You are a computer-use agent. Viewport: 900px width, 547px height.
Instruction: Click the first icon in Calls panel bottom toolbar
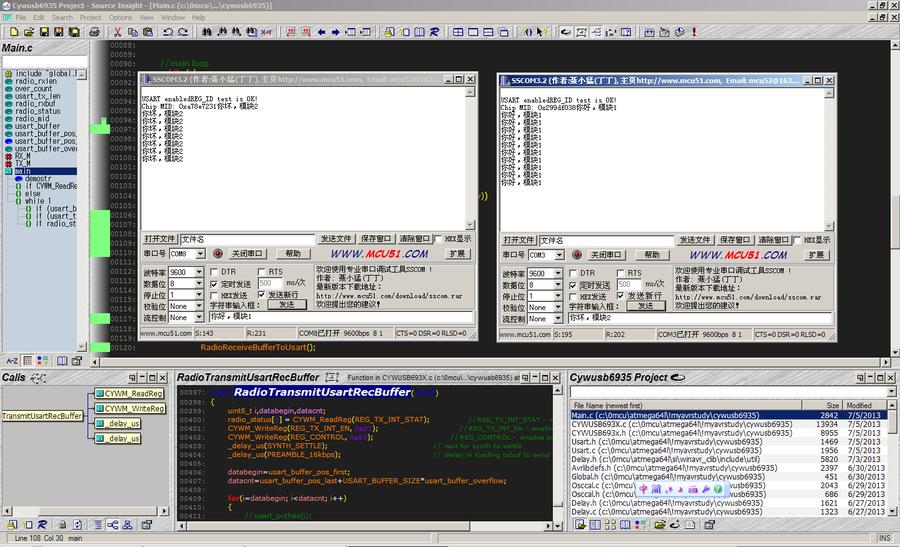pos(12,525)
